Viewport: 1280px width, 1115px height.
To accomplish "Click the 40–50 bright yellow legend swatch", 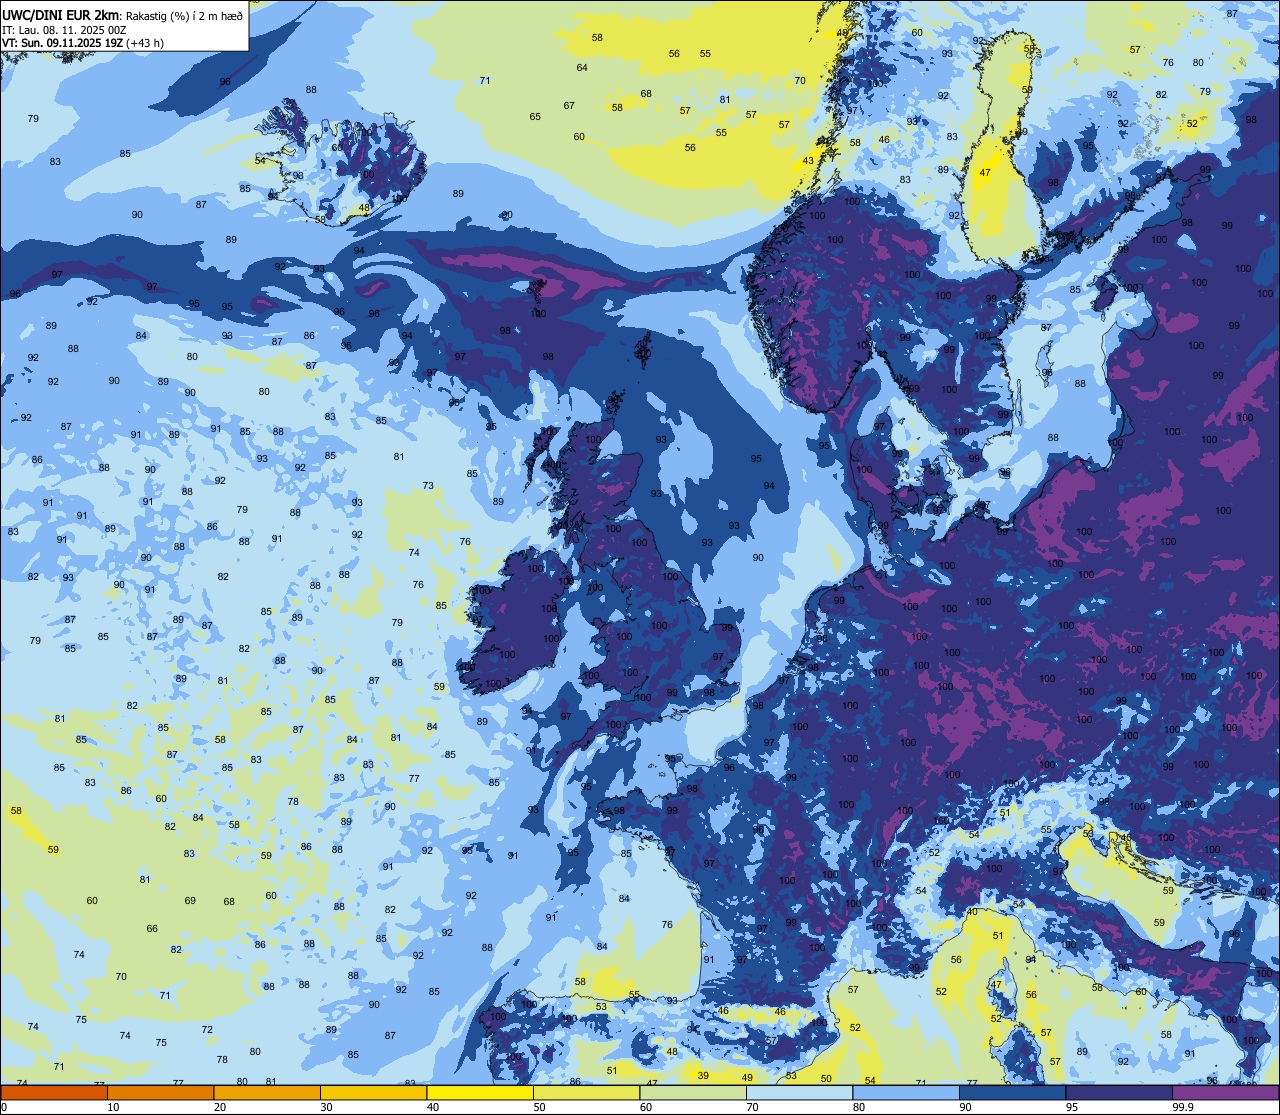I will (480, 1093).
